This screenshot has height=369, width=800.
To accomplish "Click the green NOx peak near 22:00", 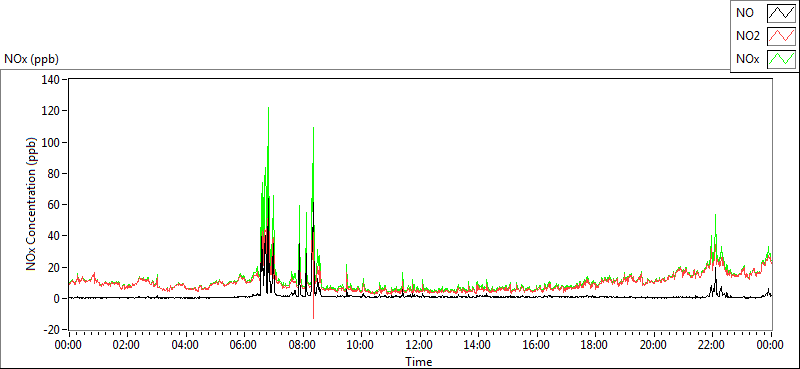I will click(715, 215).
